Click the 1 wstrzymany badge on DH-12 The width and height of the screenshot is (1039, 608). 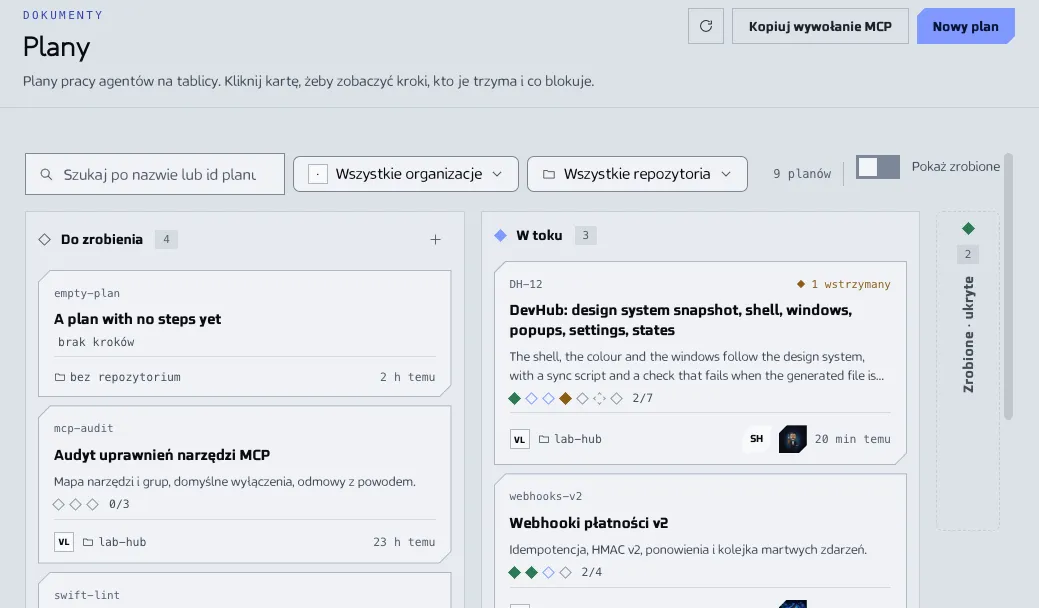click(844, 284)
